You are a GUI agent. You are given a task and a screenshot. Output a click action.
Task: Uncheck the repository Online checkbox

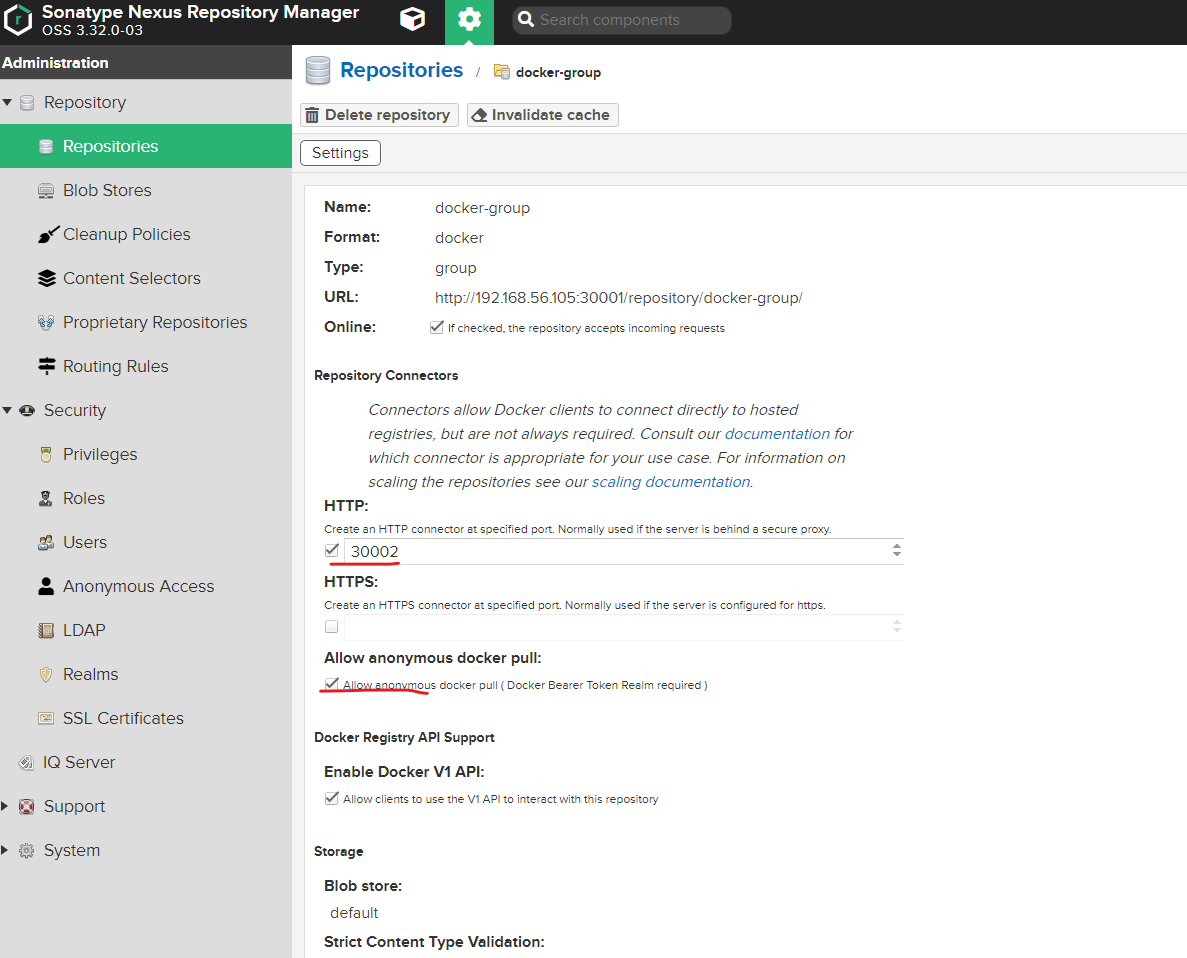436,327
